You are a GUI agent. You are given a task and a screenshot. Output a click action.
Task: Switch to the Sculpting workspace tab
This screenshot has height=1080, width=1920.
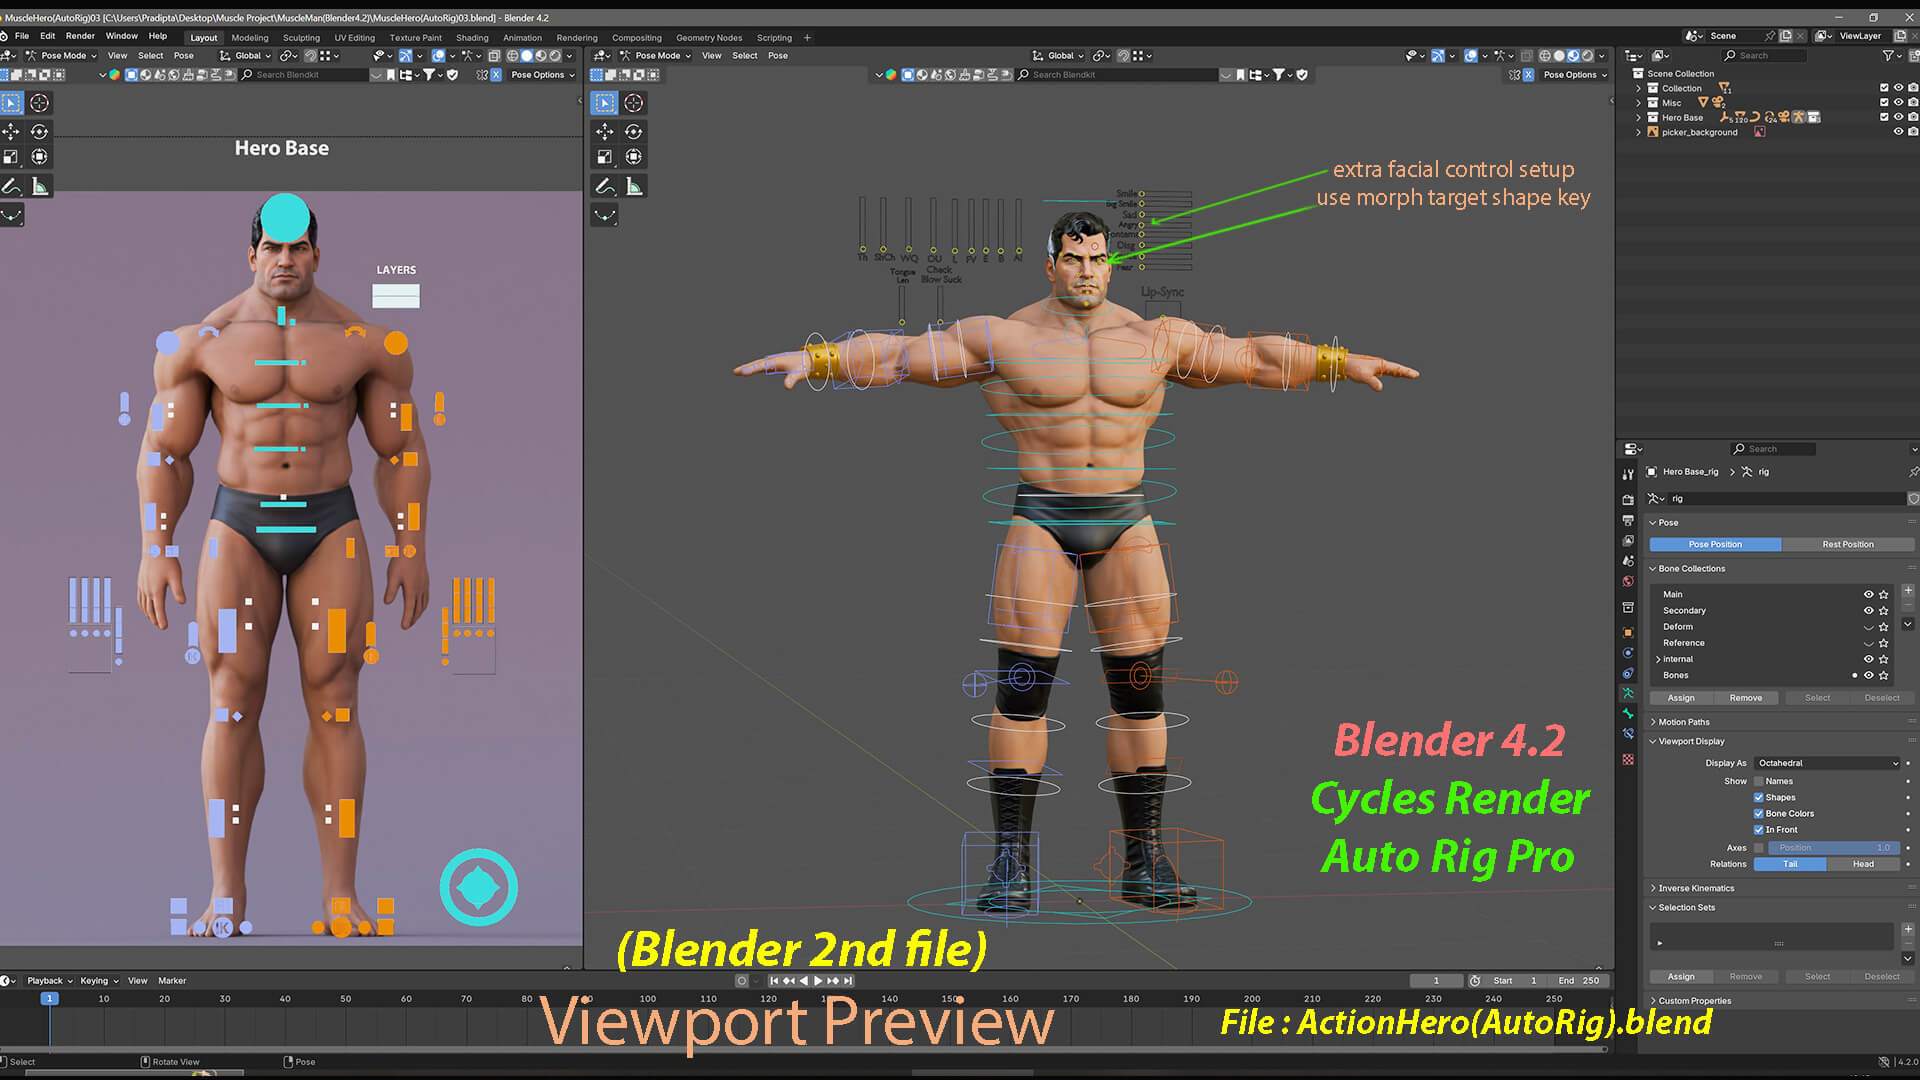pos(301,38)
